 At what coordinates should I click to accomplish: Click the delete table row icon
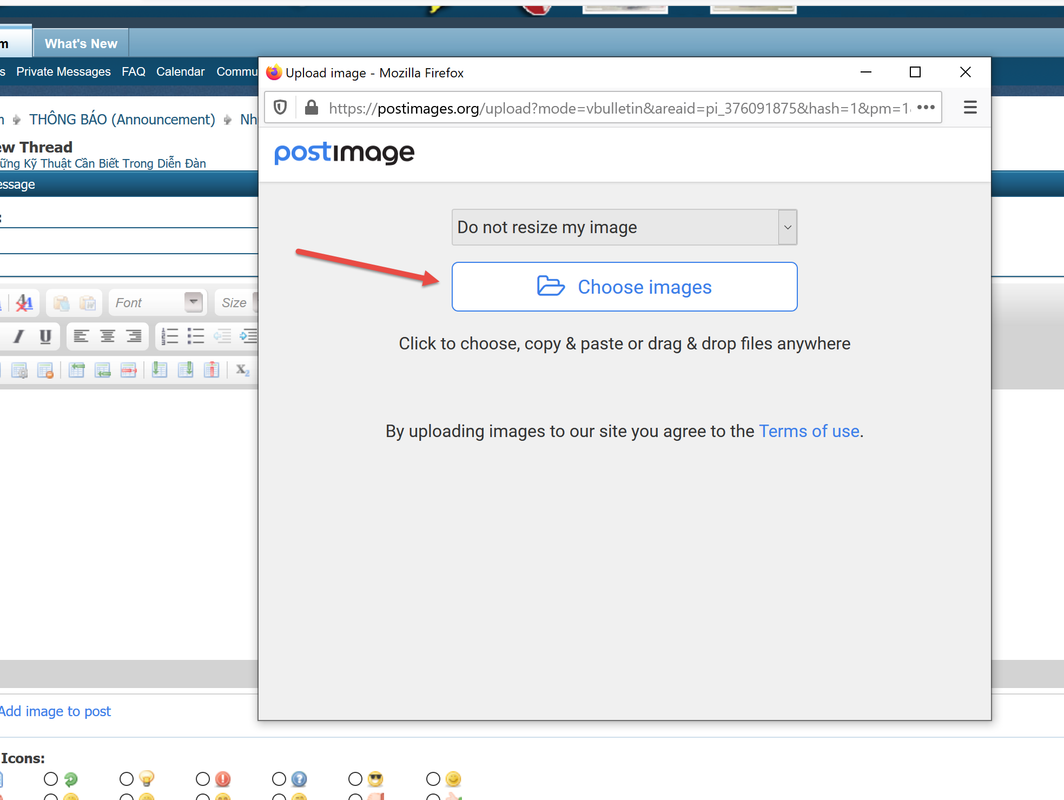click(128, 370)
